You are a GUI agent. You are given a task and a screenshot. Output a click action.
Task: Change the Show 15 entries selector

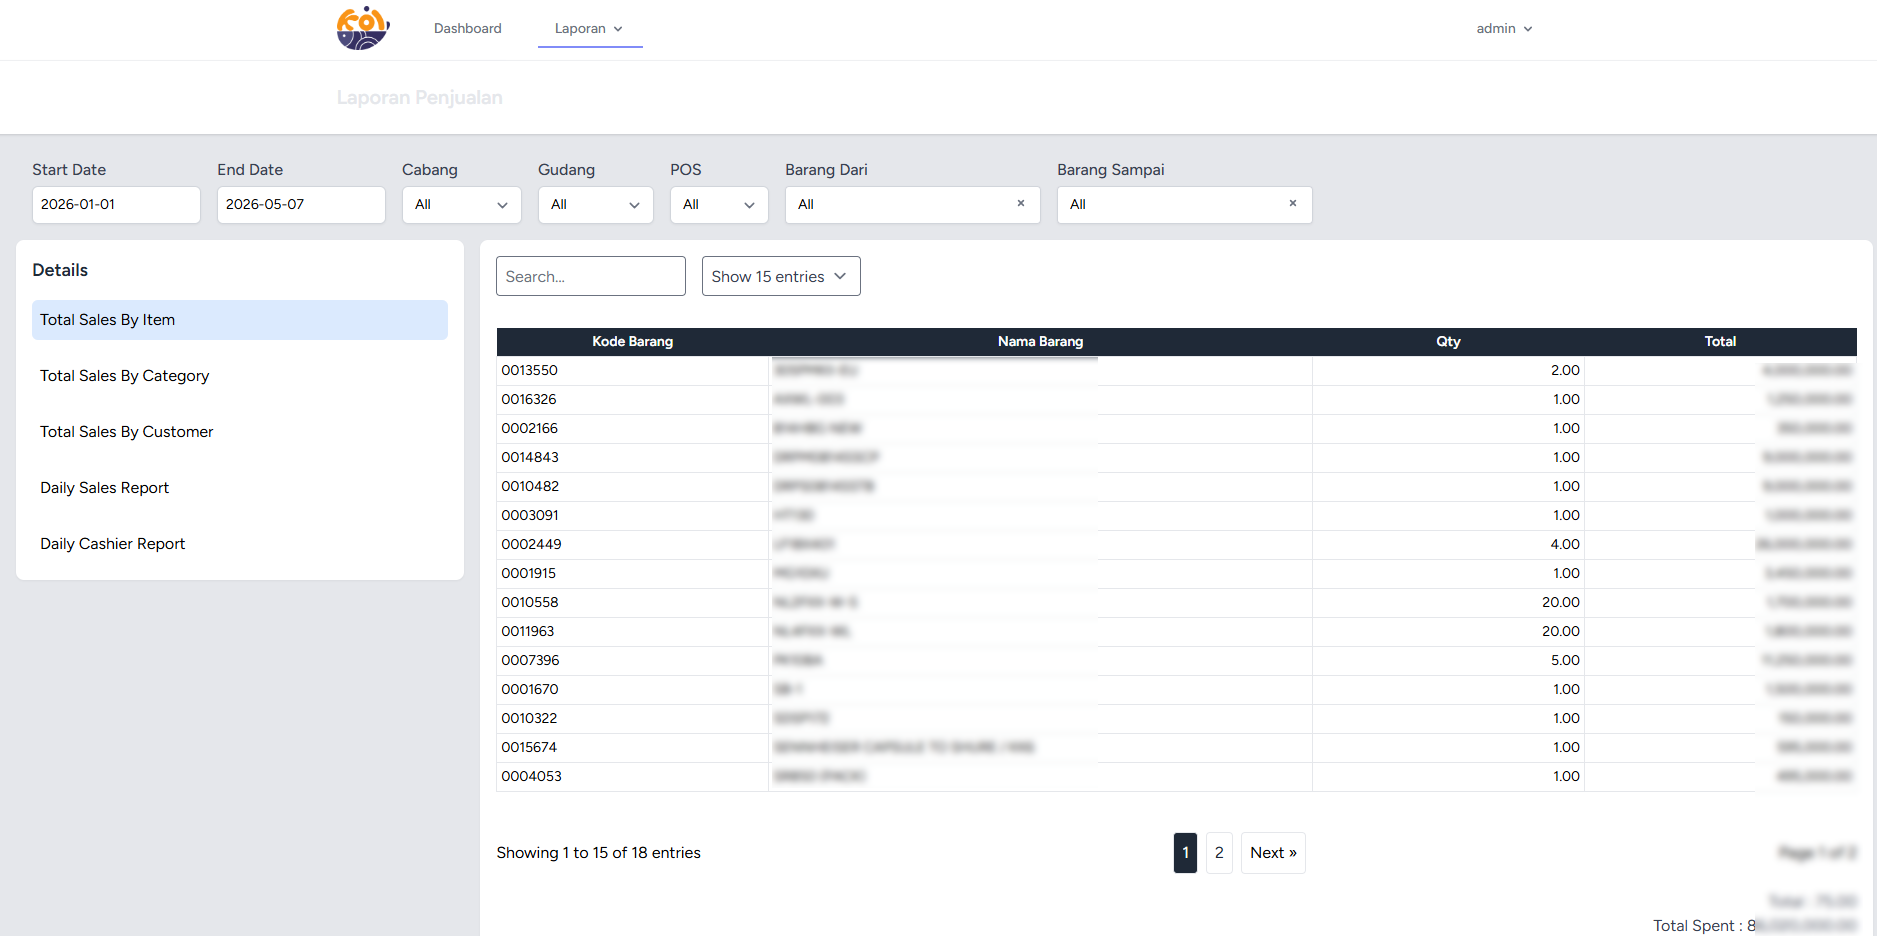(x=781, y=276)
